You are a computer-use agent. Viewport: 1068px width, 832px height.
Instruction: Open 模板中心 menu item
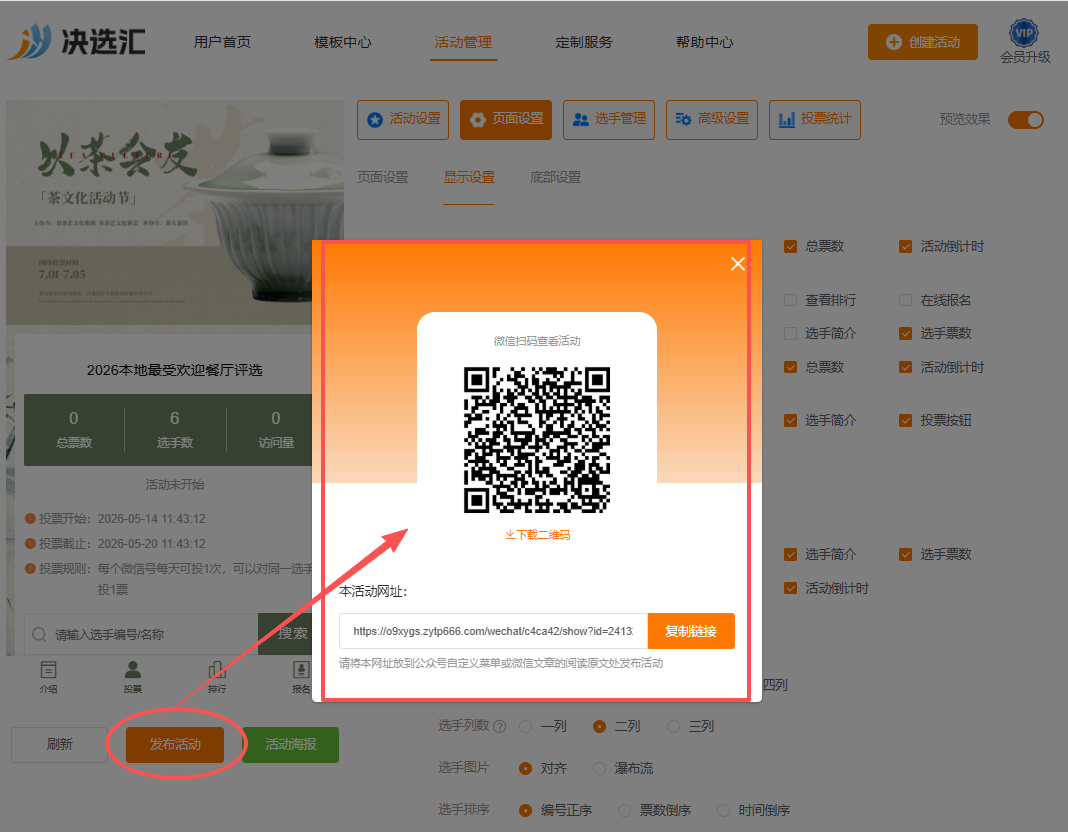pyautogui.click(x=343, y=42)
